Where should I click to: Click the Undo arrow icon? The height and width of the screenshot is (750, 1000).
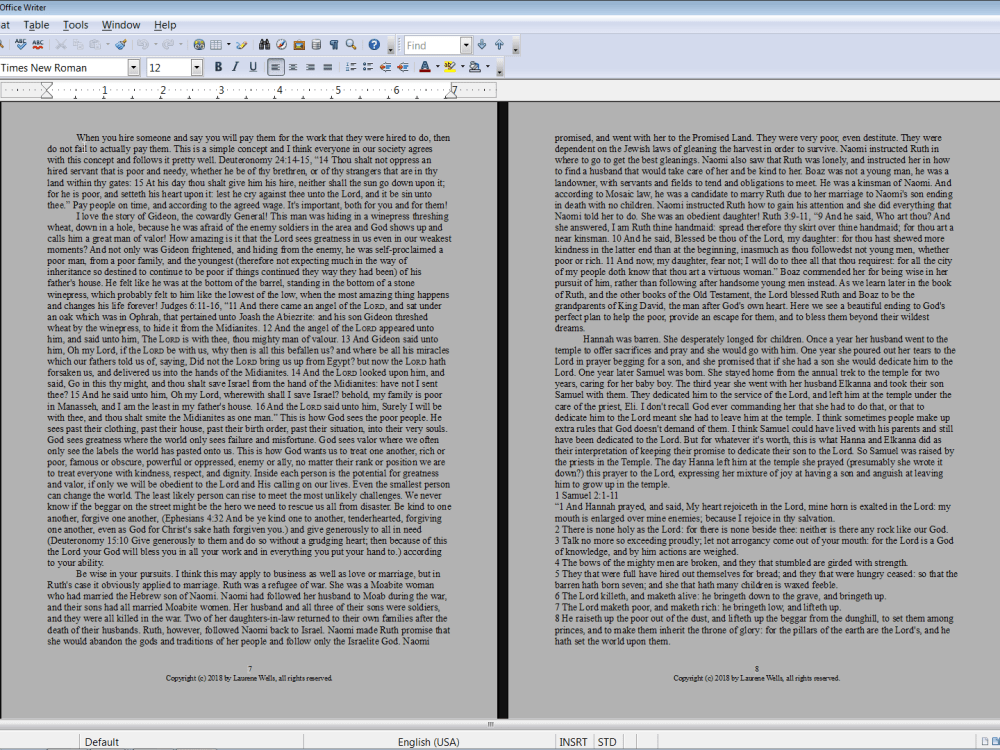[x=143, y=45]
